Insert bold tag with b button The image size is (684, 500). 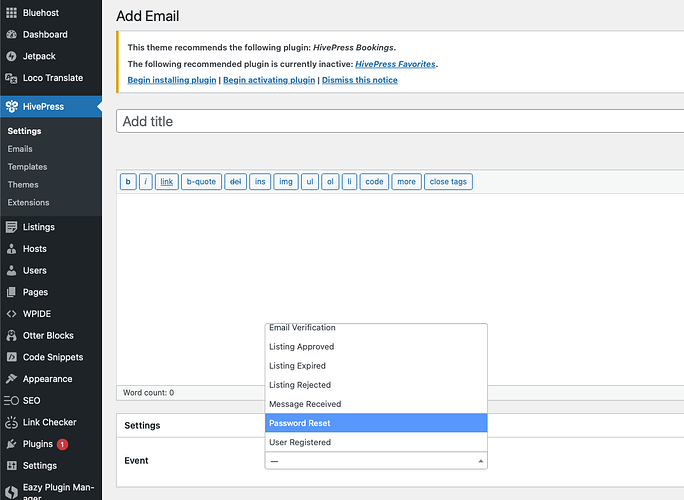128,182
